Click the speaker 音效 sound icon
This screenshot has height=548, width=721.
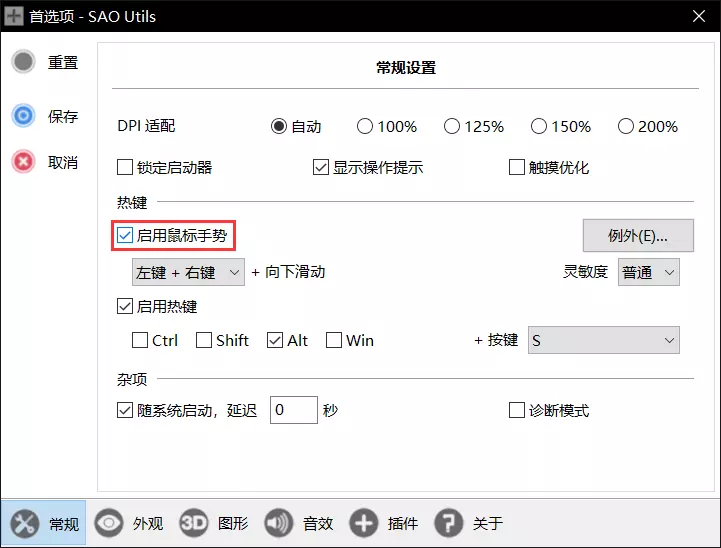pos(278,523)
